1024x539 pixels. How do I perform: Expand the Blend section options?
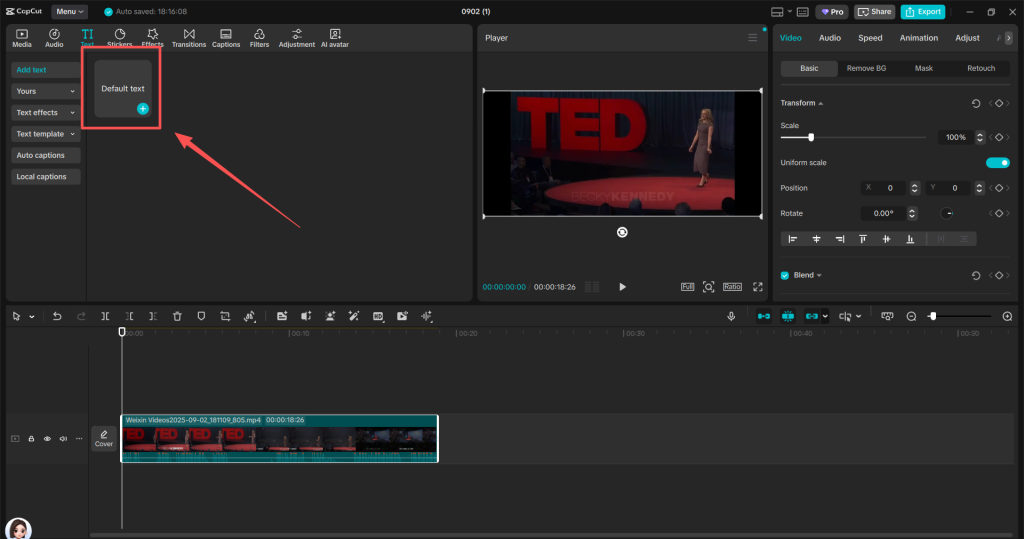point(819,276)
